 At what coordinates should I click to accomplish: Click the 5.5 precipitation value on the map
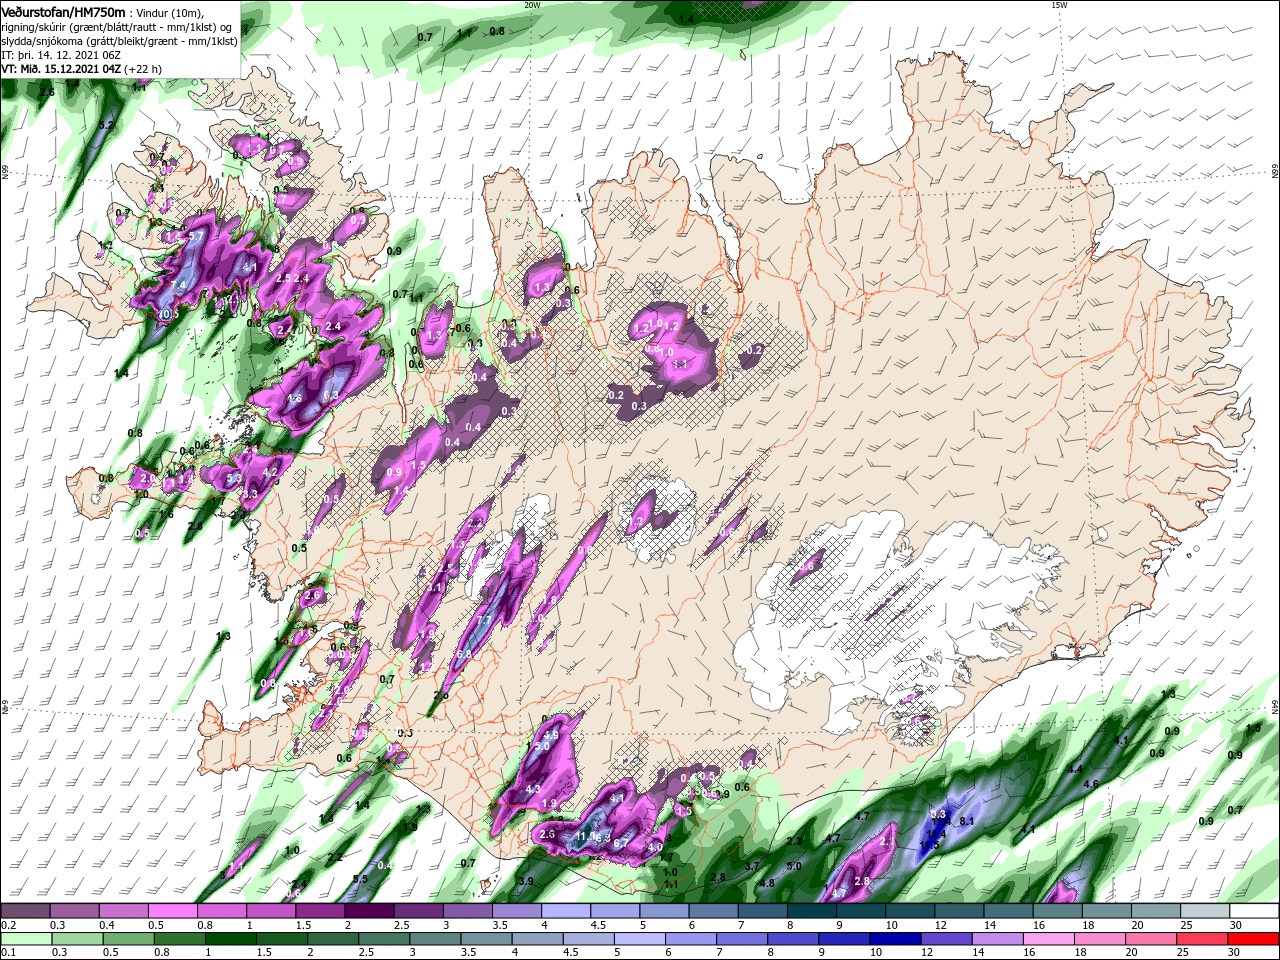coord(361,879)
